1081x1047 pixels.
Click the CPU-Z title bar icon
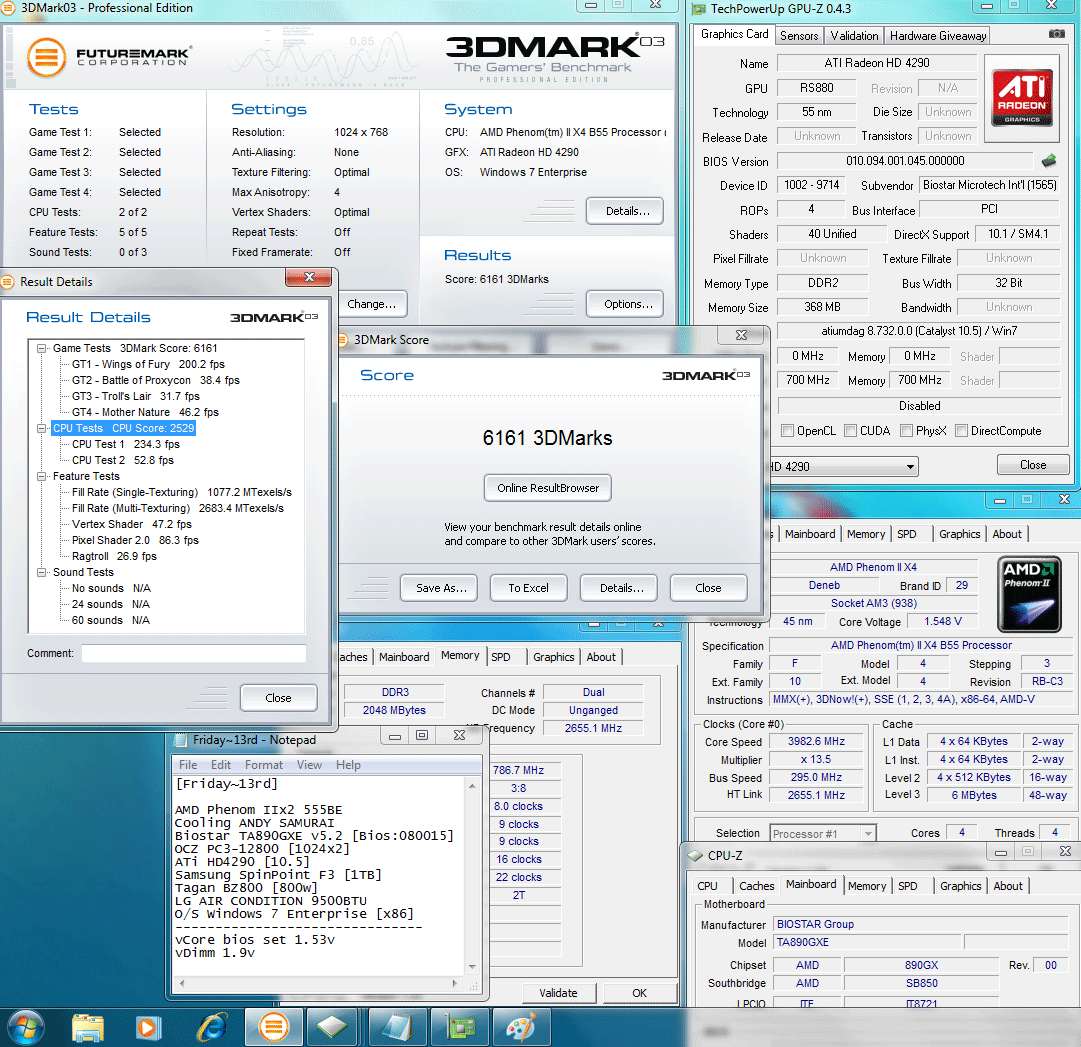click(x=696, y=855)
